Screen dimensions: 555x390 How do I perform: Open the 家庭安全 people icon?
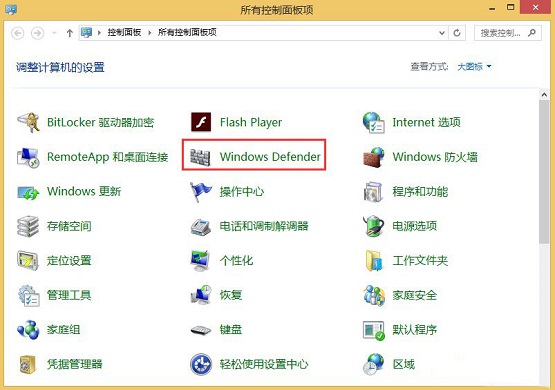coord(374,295)
